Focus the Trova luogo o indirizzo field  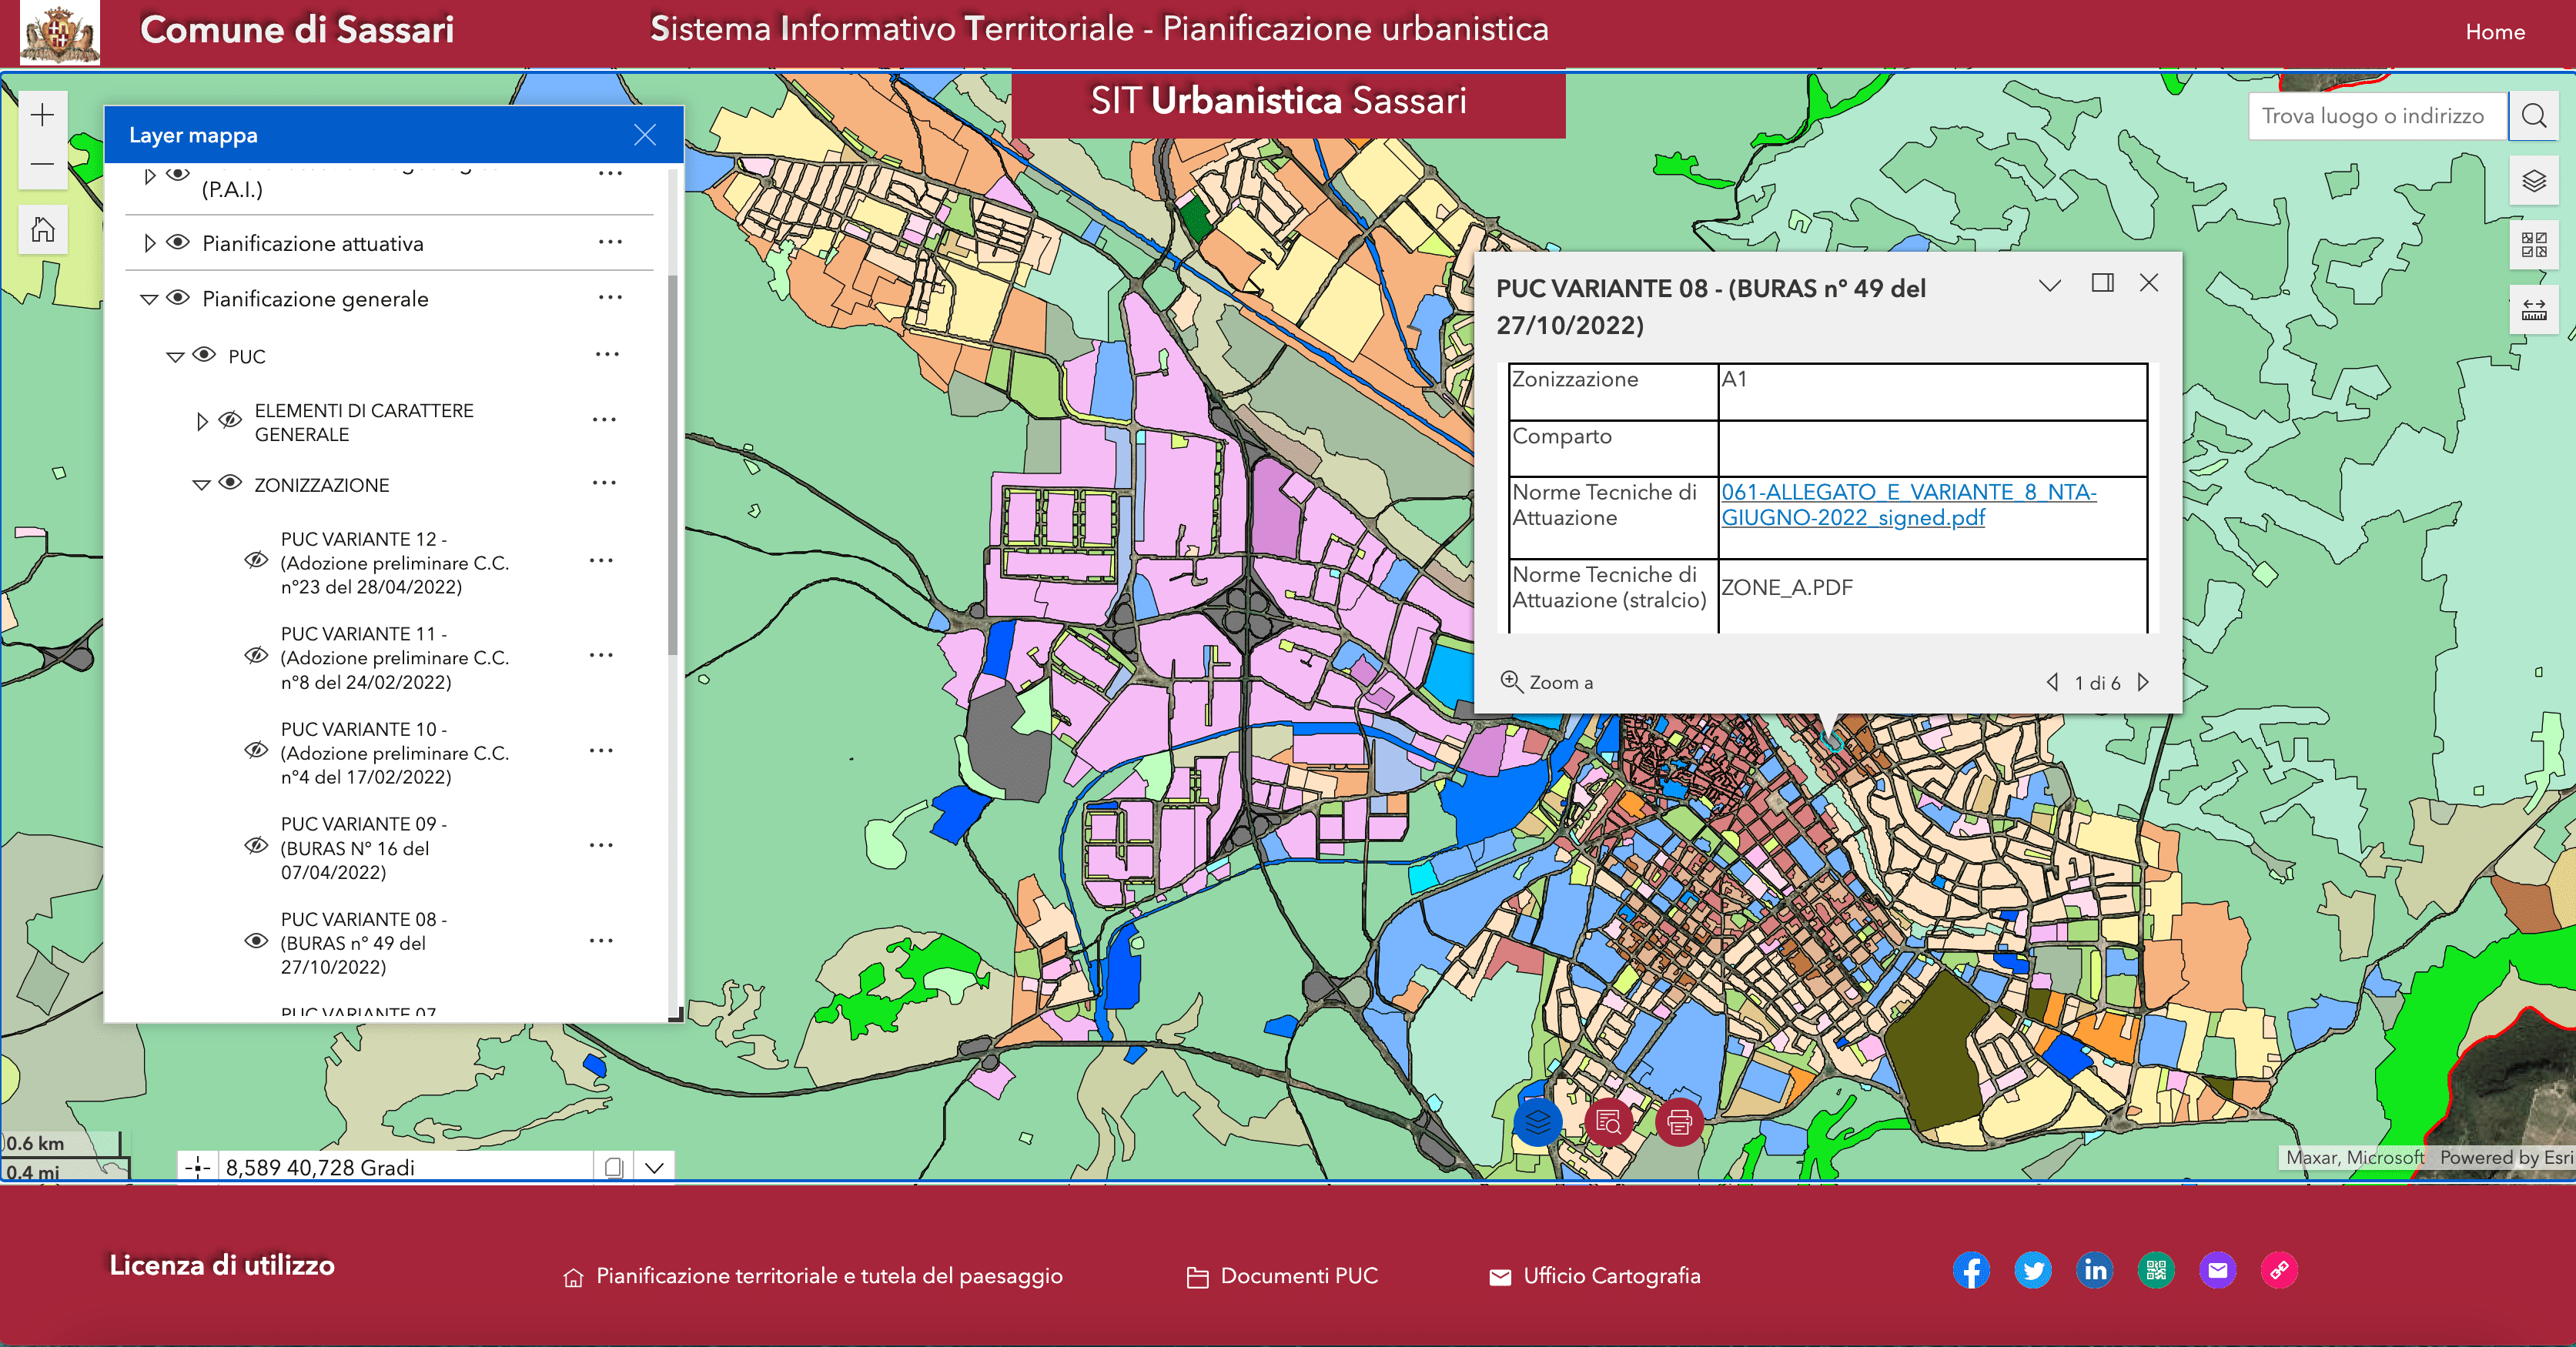point(2377,116)
